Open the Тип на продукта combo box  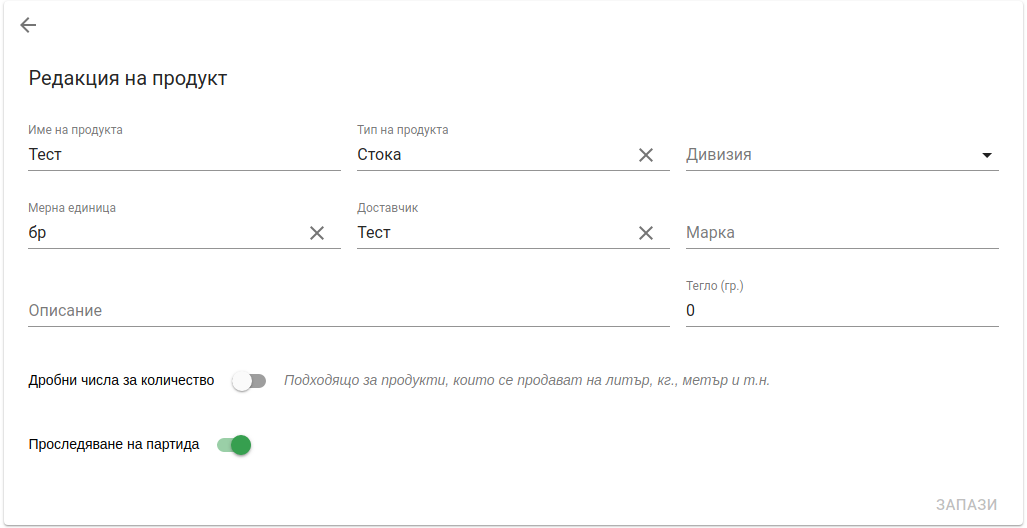[495, 155]
